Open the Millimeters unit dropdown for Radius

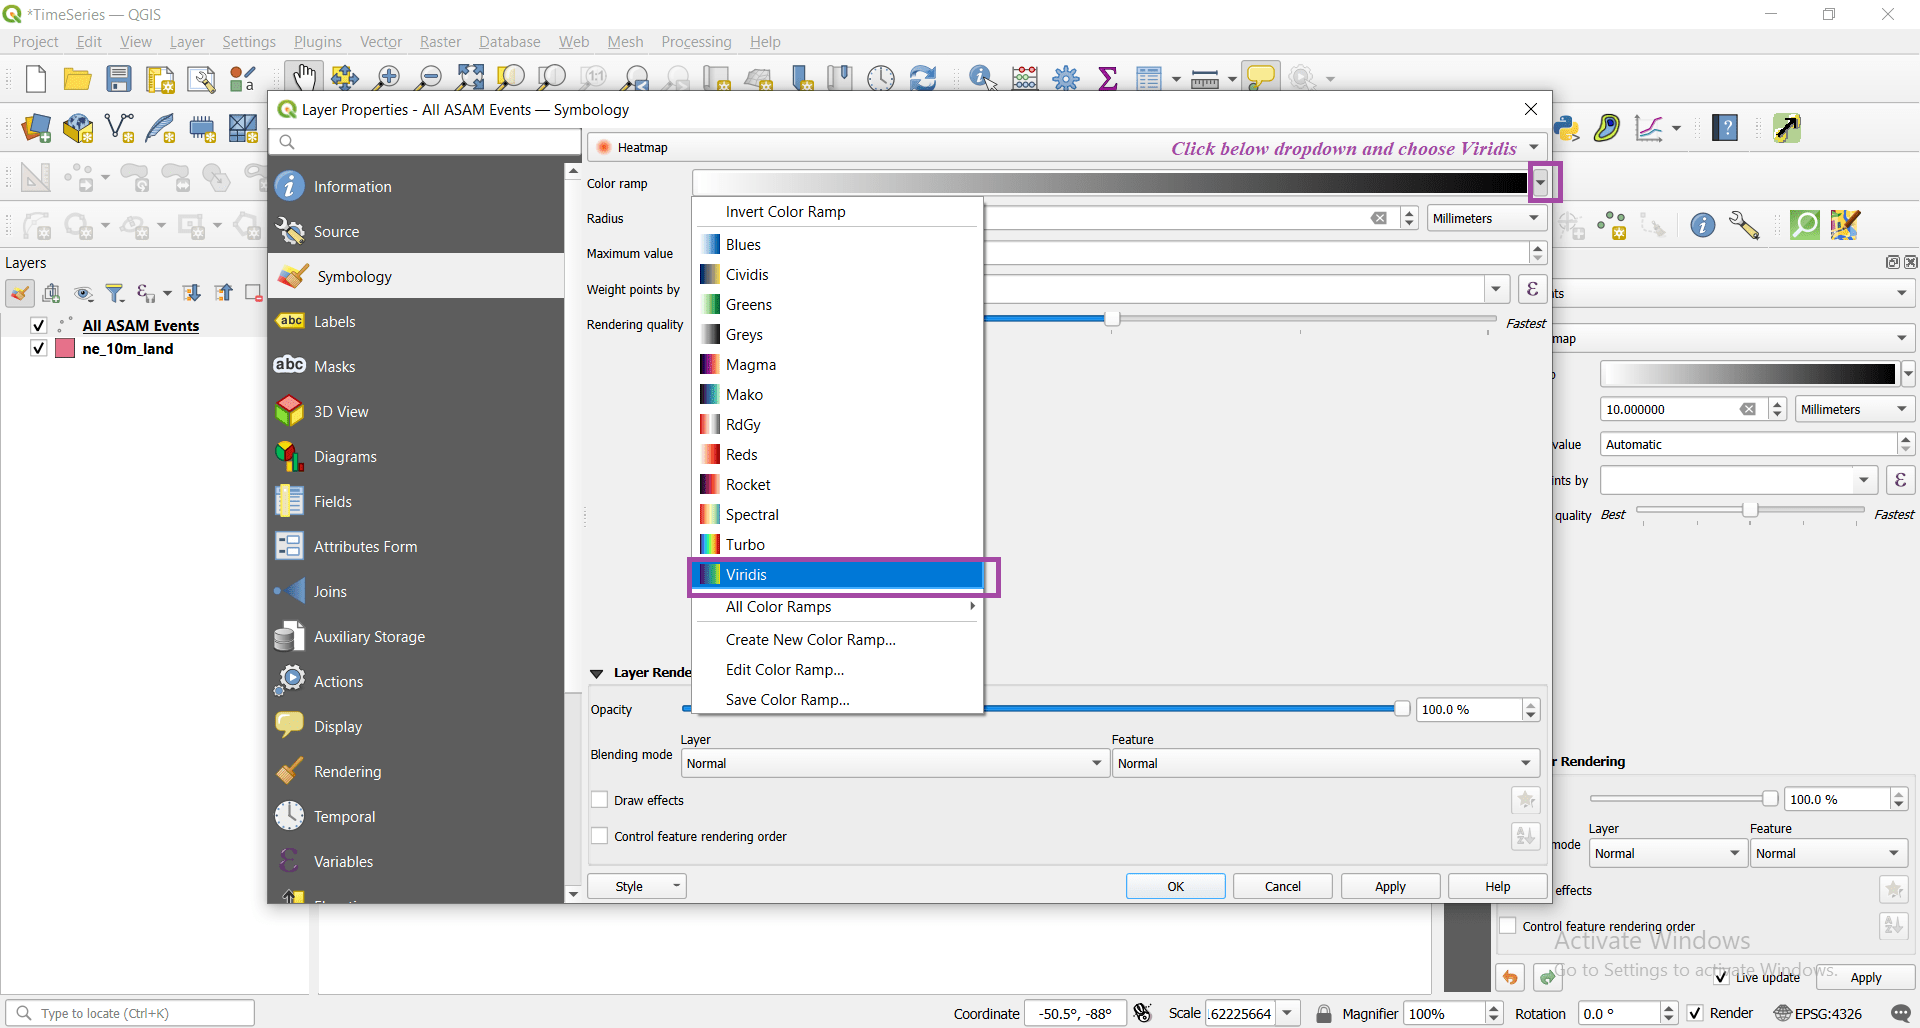pyautogui.click(x=1487, y=218)
